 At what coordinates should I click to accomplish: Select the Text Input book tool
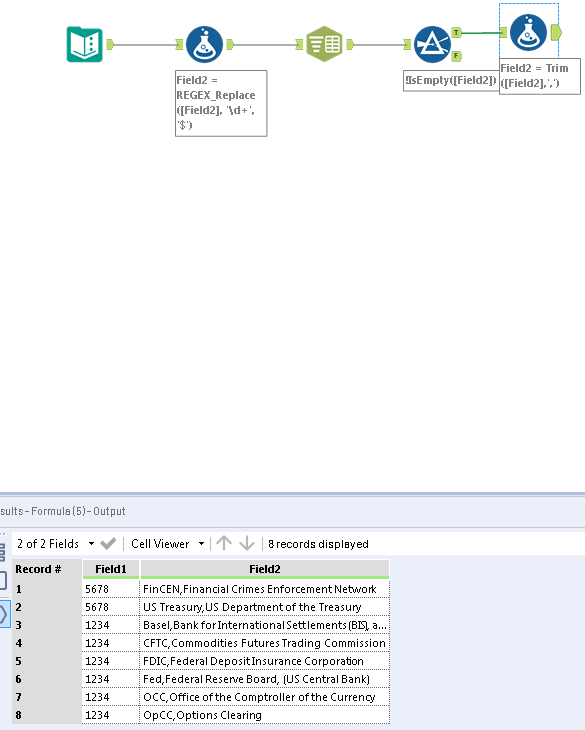(85, 44)
